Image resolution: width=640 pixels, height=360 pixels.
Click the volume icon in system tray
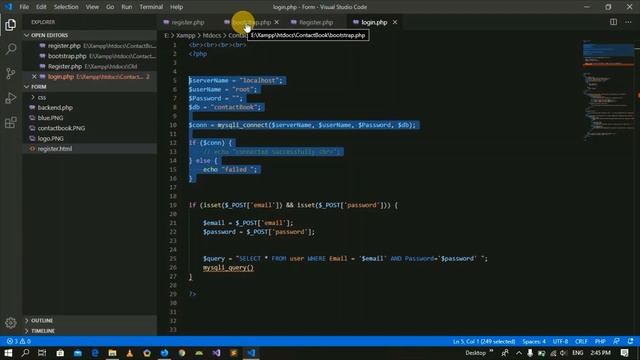[564, 353]
